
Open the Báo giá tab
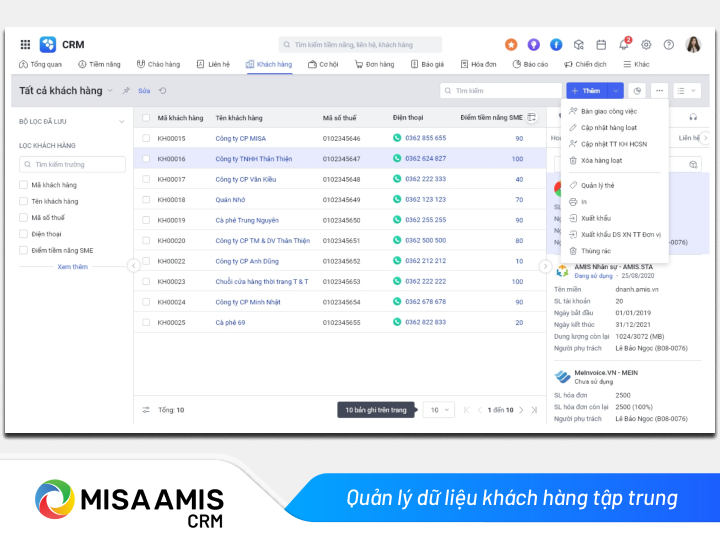(428, 64)
